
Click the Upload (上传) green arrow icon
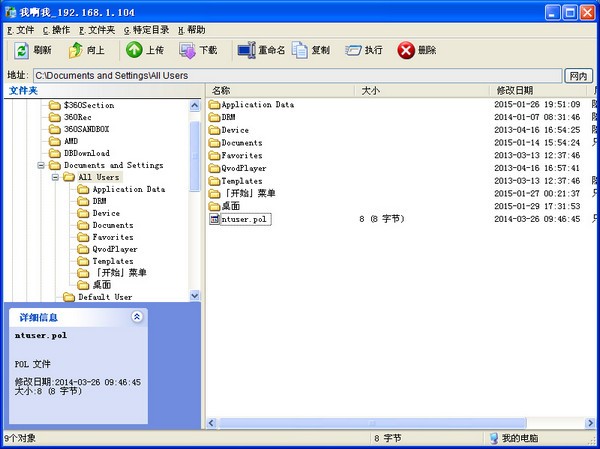pyautogui.click(x=134, y=50)
